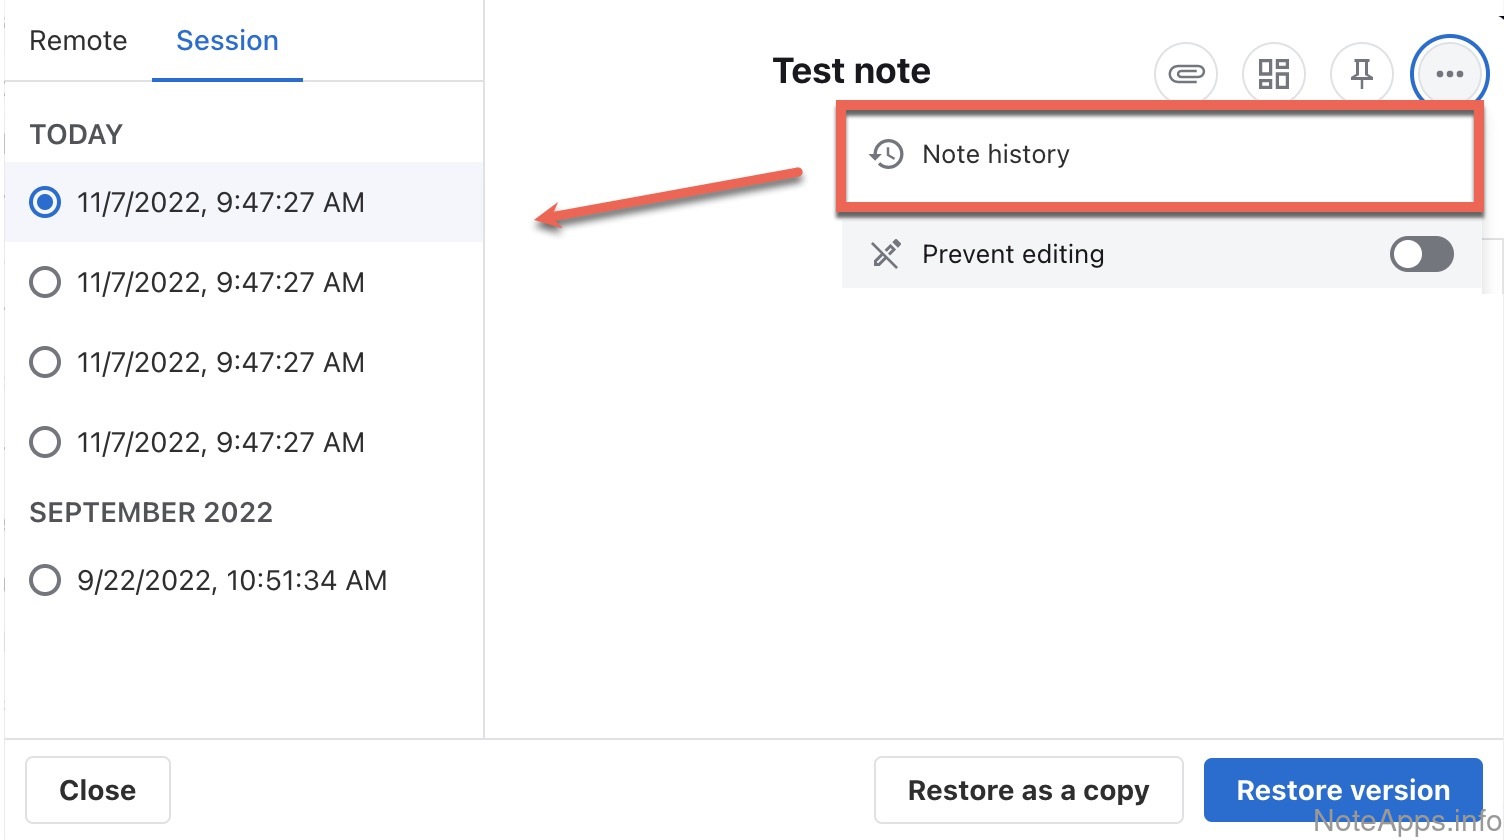Open the grid layout icon beside the paperclip
Screen dimensions: 1504x840
click(1273, 74)
